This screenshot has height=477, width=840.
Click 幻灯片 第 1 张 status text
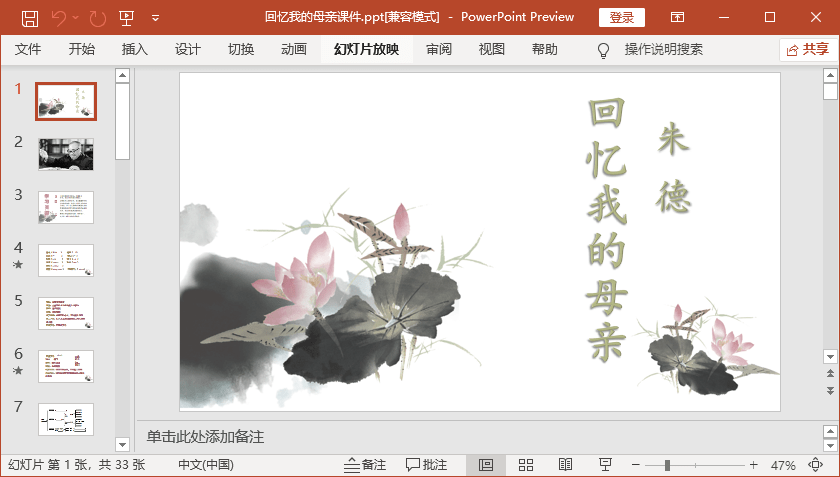76,465
